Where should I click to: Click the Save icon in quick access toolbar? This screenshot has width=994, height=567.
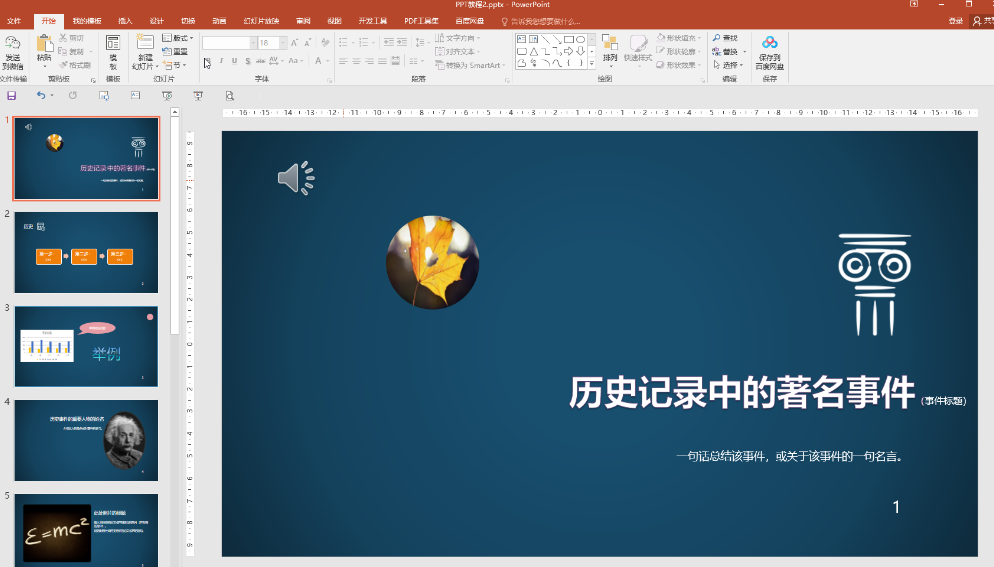(11, 96)
